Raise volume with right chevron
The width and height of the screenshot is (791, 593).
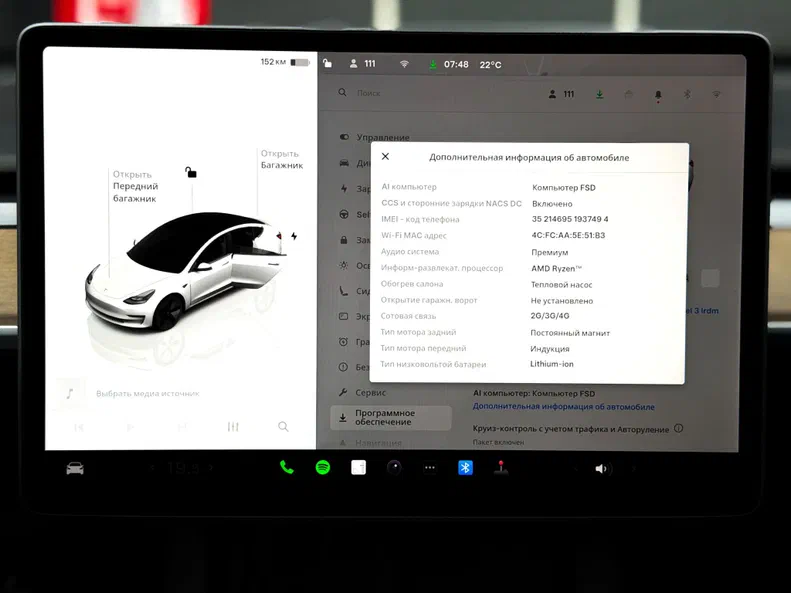click(x=634, y=469)
